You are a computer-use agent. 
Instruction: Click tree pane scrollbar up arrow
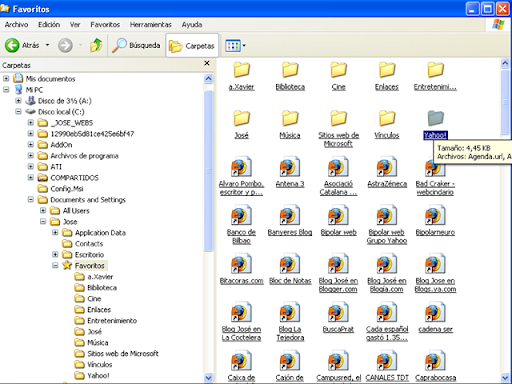coord(208,79)
